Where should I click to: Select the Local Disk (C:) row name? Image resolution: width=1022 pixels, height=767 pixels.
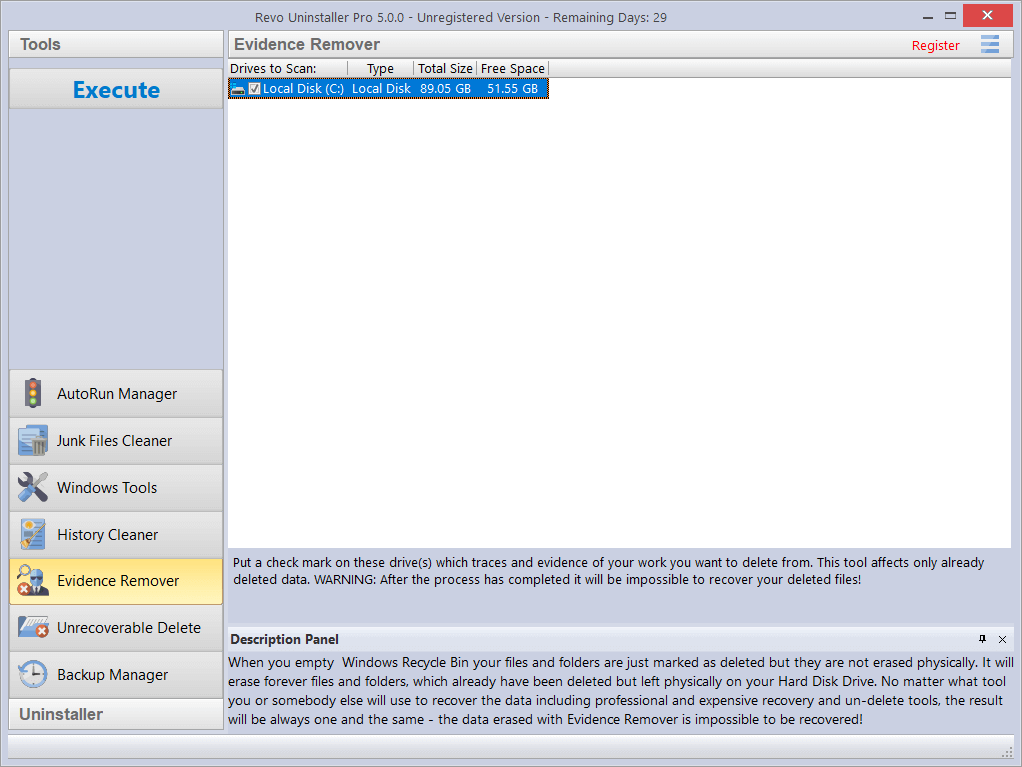coord(303,89)
